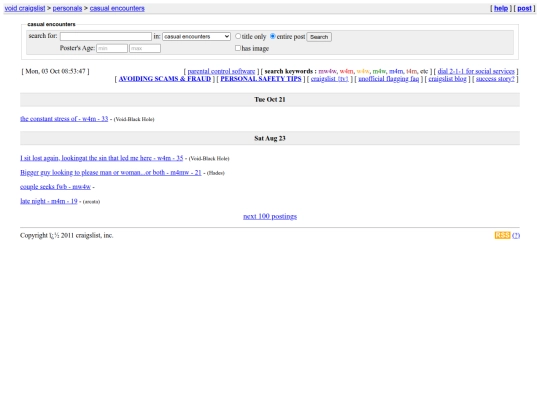Select the entire post radio button
Viewport: 540px width, 405px height.
click(273, 36)
